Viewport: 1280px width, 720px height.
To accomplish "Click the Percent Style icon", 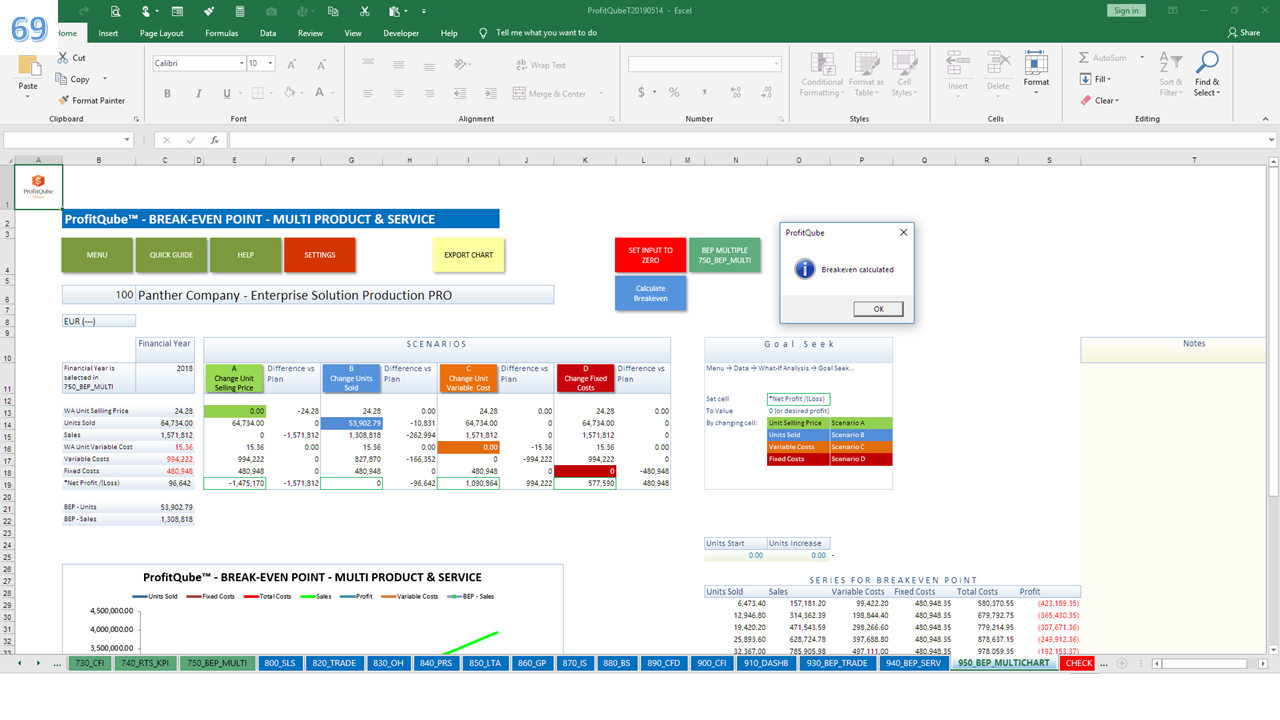I will tap(674, 92).
